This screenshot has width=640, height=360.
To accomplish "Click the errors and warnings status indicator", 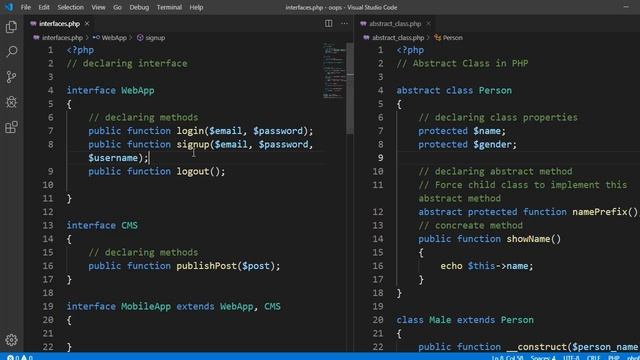I will (x=19, y=357).
